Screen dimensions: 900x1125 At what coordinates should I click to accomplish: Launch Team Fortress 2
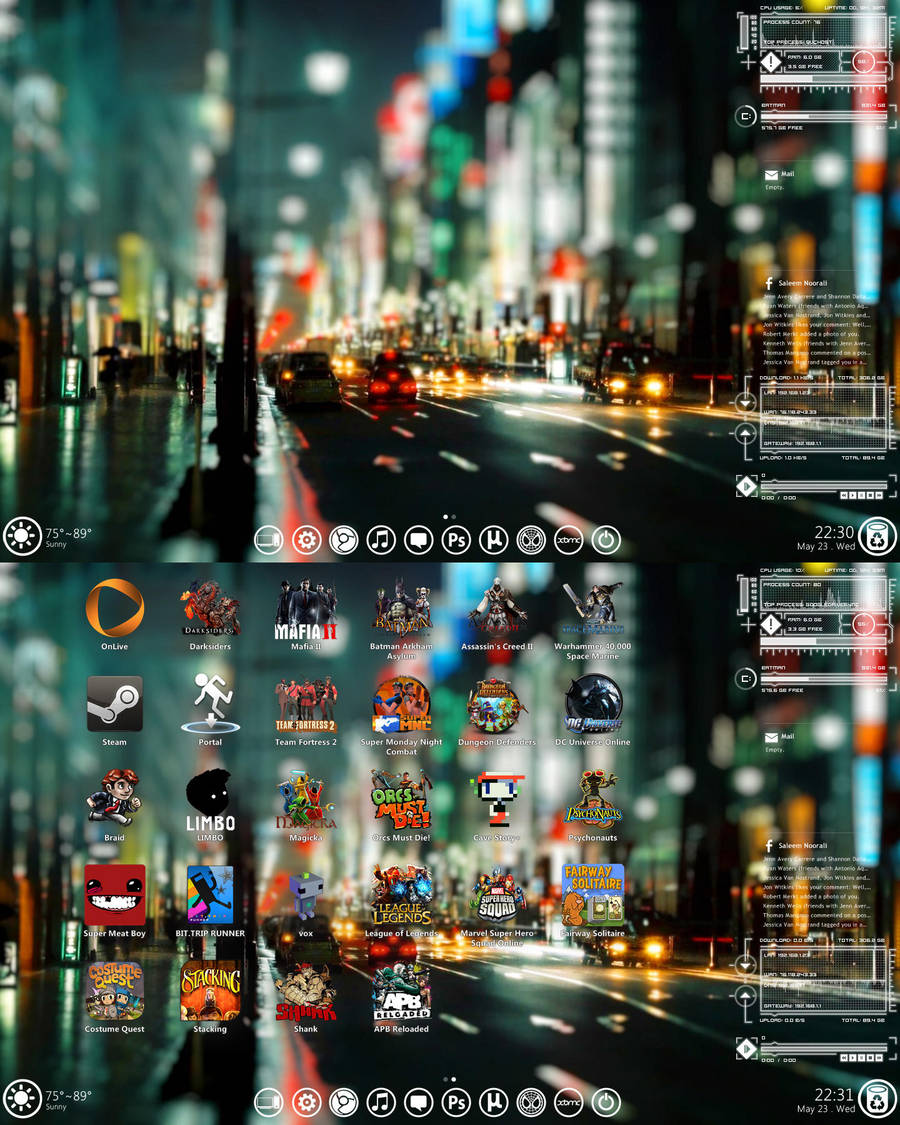(x=305, y=704)
